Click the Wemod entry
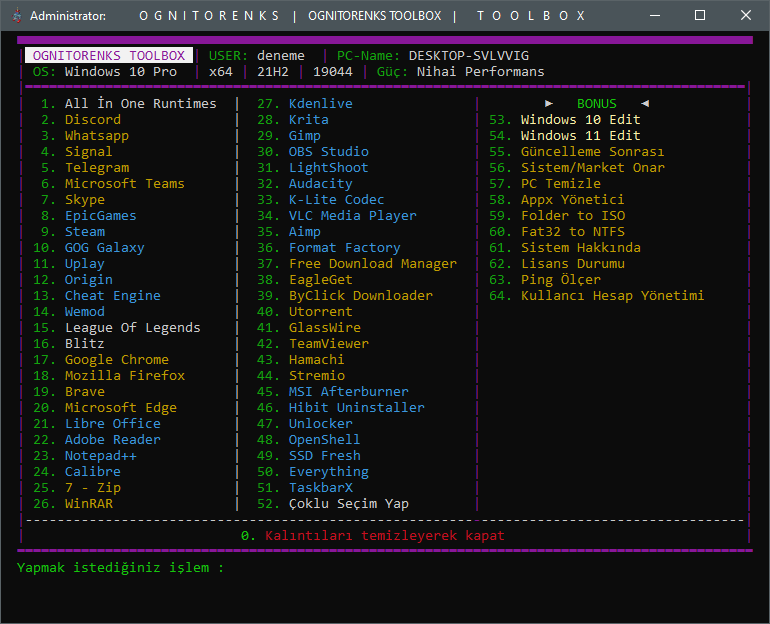This screenshot has height=624, width=770. click(x=84, y=312)
